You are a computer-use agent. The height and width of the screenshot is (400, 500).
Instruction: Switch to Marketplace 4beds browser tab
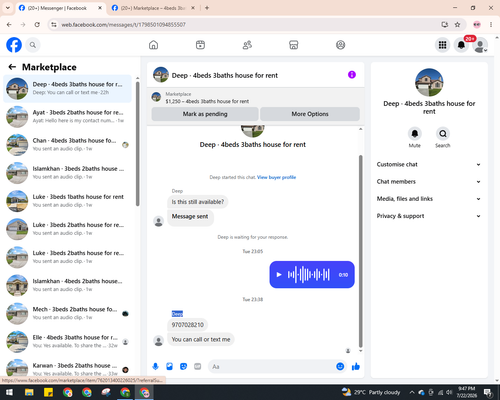pos(153,8)
